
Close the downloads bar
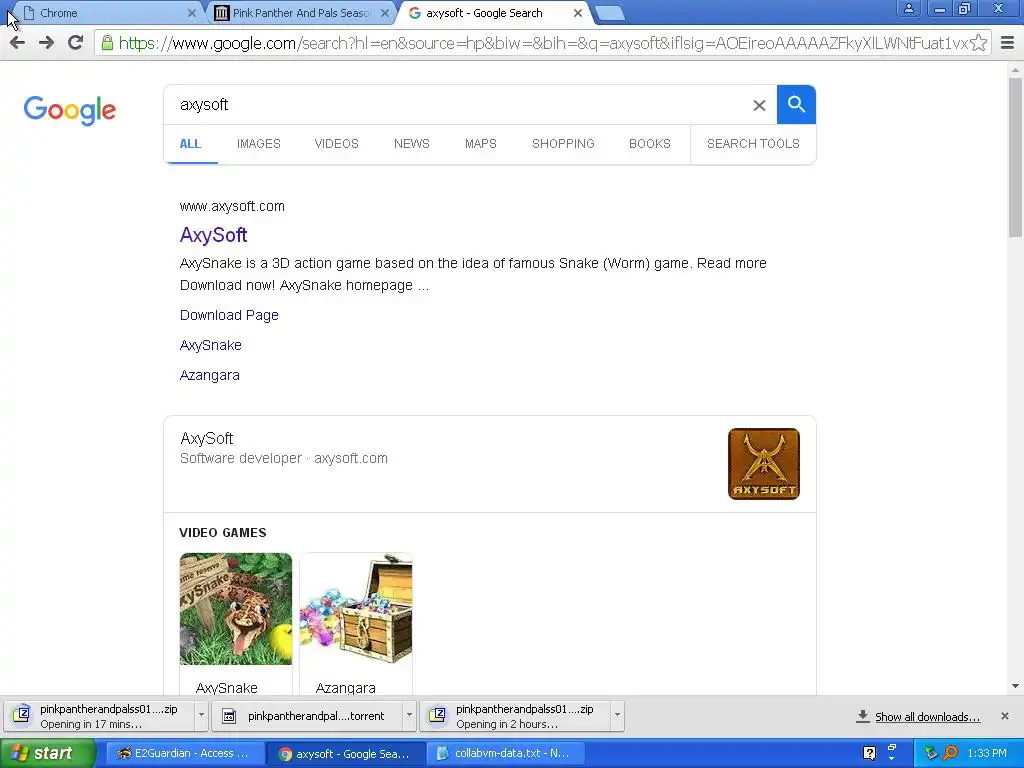(1004, 716)
